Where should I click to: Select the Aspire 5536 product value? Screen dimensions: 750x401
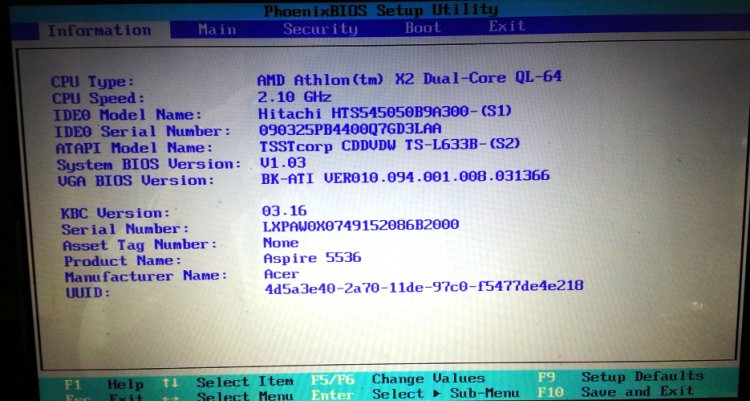coord(312,258)
